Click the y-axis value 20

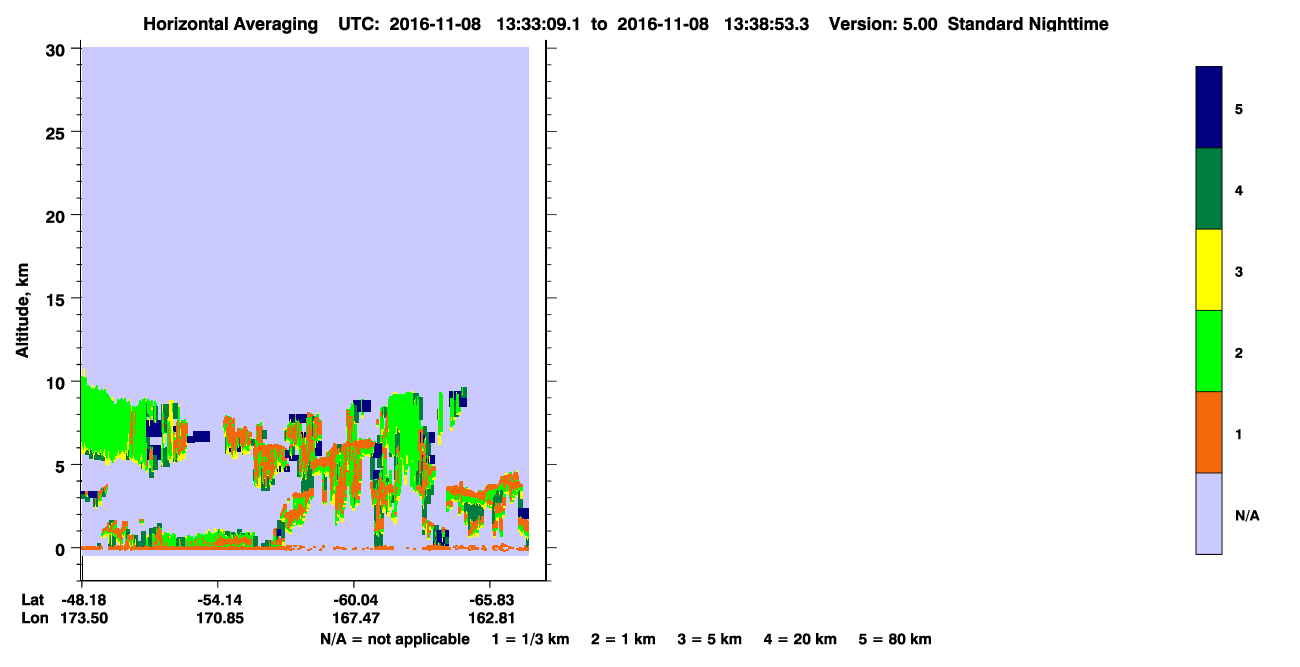(57, 215)
